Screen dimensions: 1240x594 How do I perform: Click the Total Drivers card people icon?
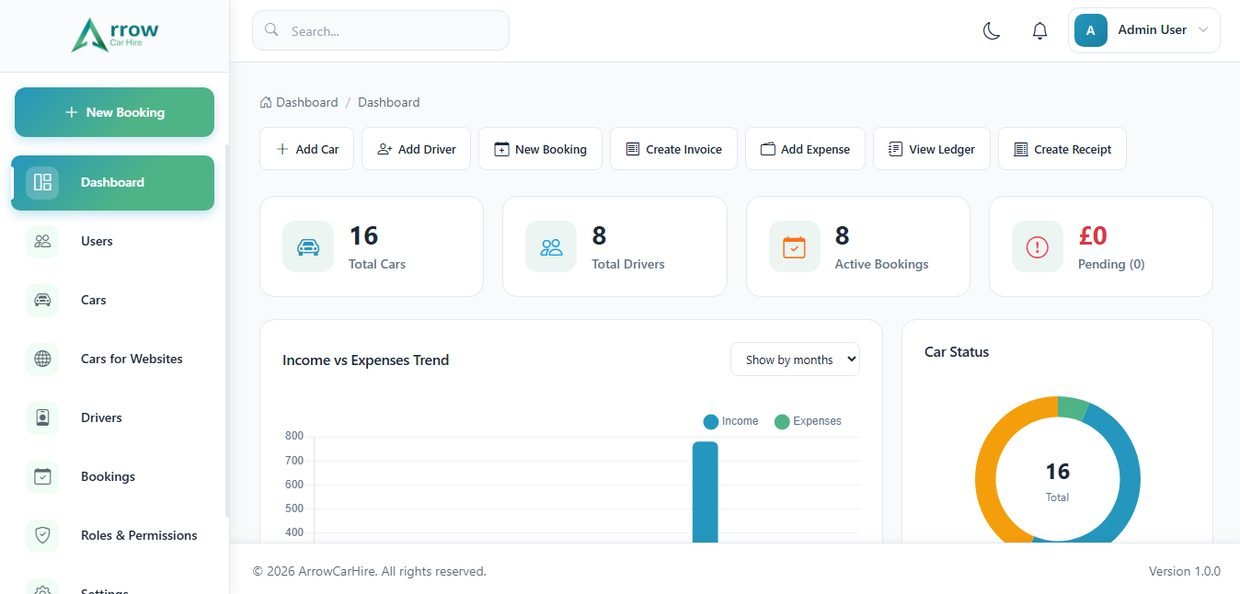(551, 247)
